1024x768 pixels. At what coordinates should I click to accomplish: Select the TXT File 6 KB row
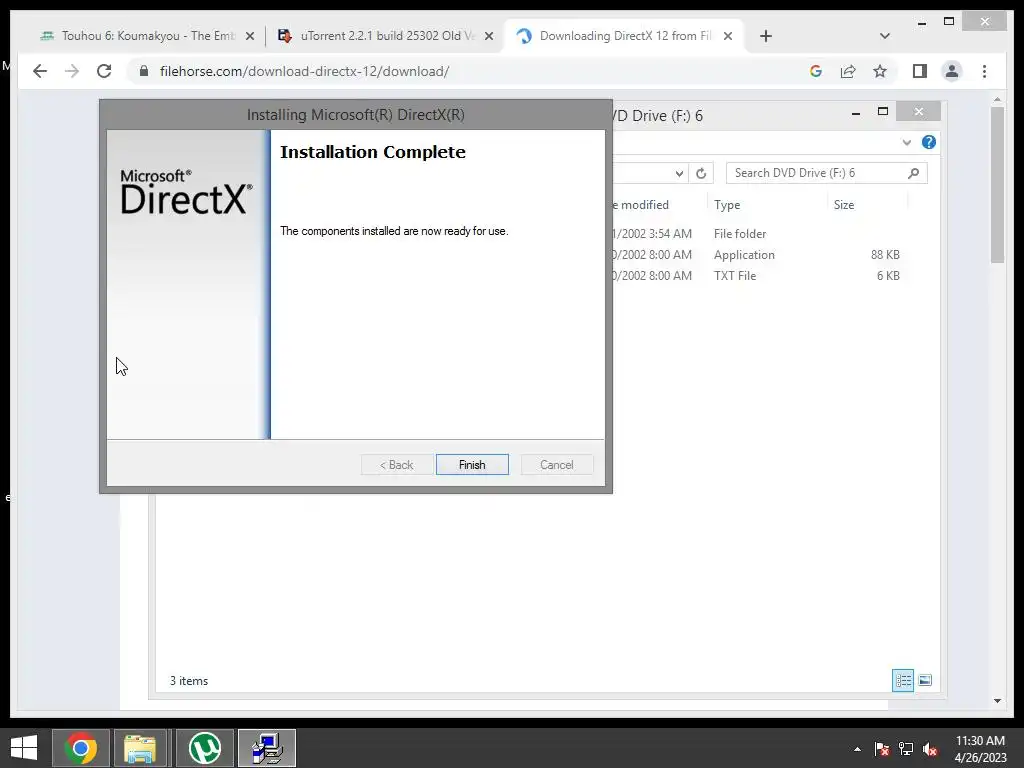(758, 276)
